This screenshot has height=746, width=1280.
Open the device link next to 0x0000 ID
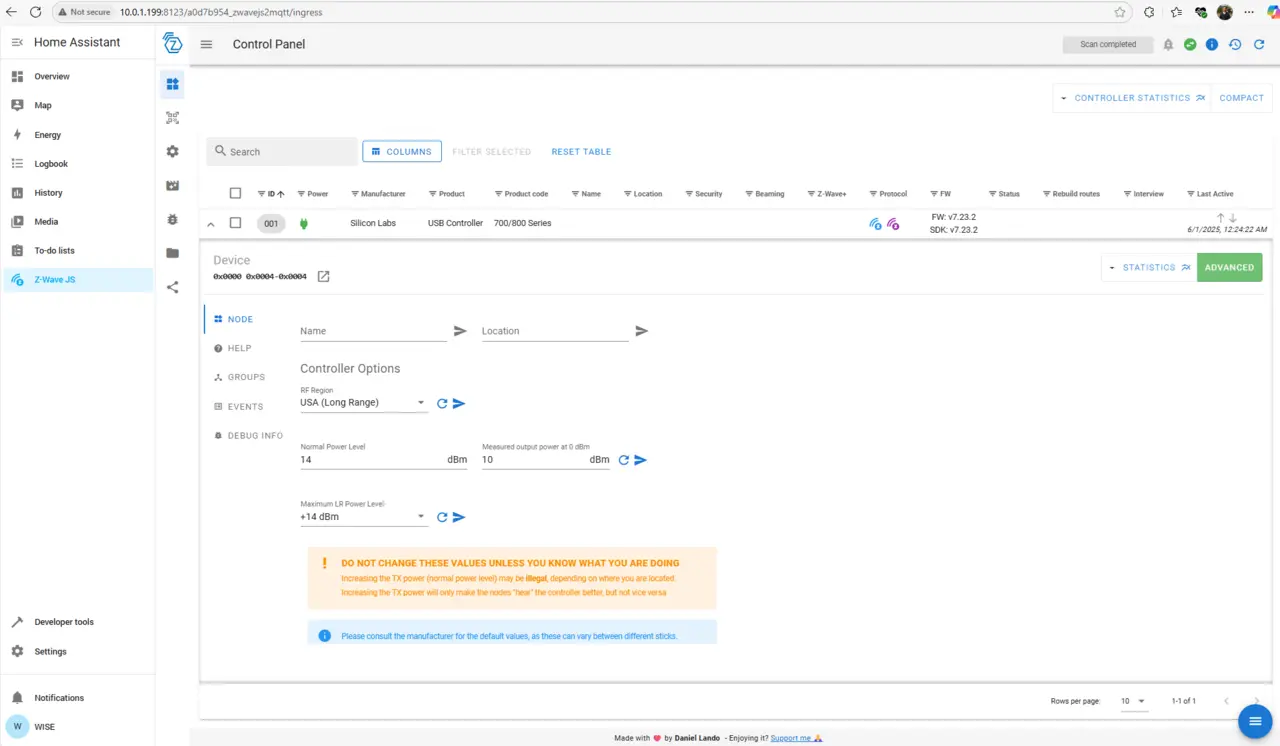pos(323,276)
